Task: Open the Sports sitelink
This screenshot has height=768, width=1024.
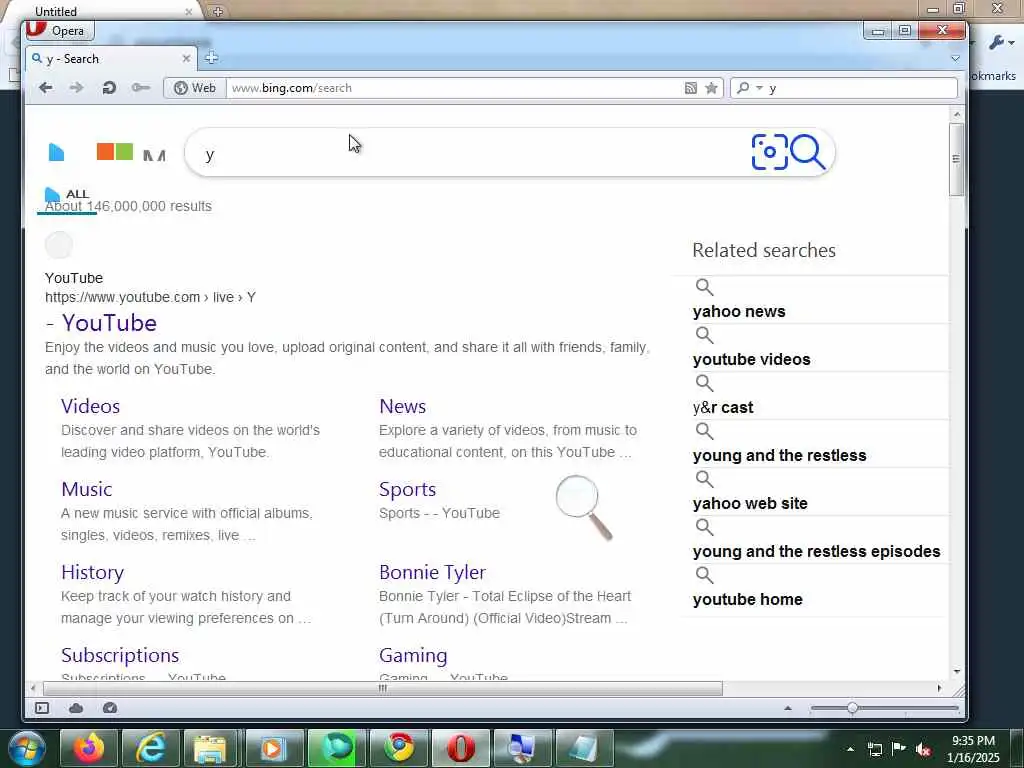Action: point(408,490)
